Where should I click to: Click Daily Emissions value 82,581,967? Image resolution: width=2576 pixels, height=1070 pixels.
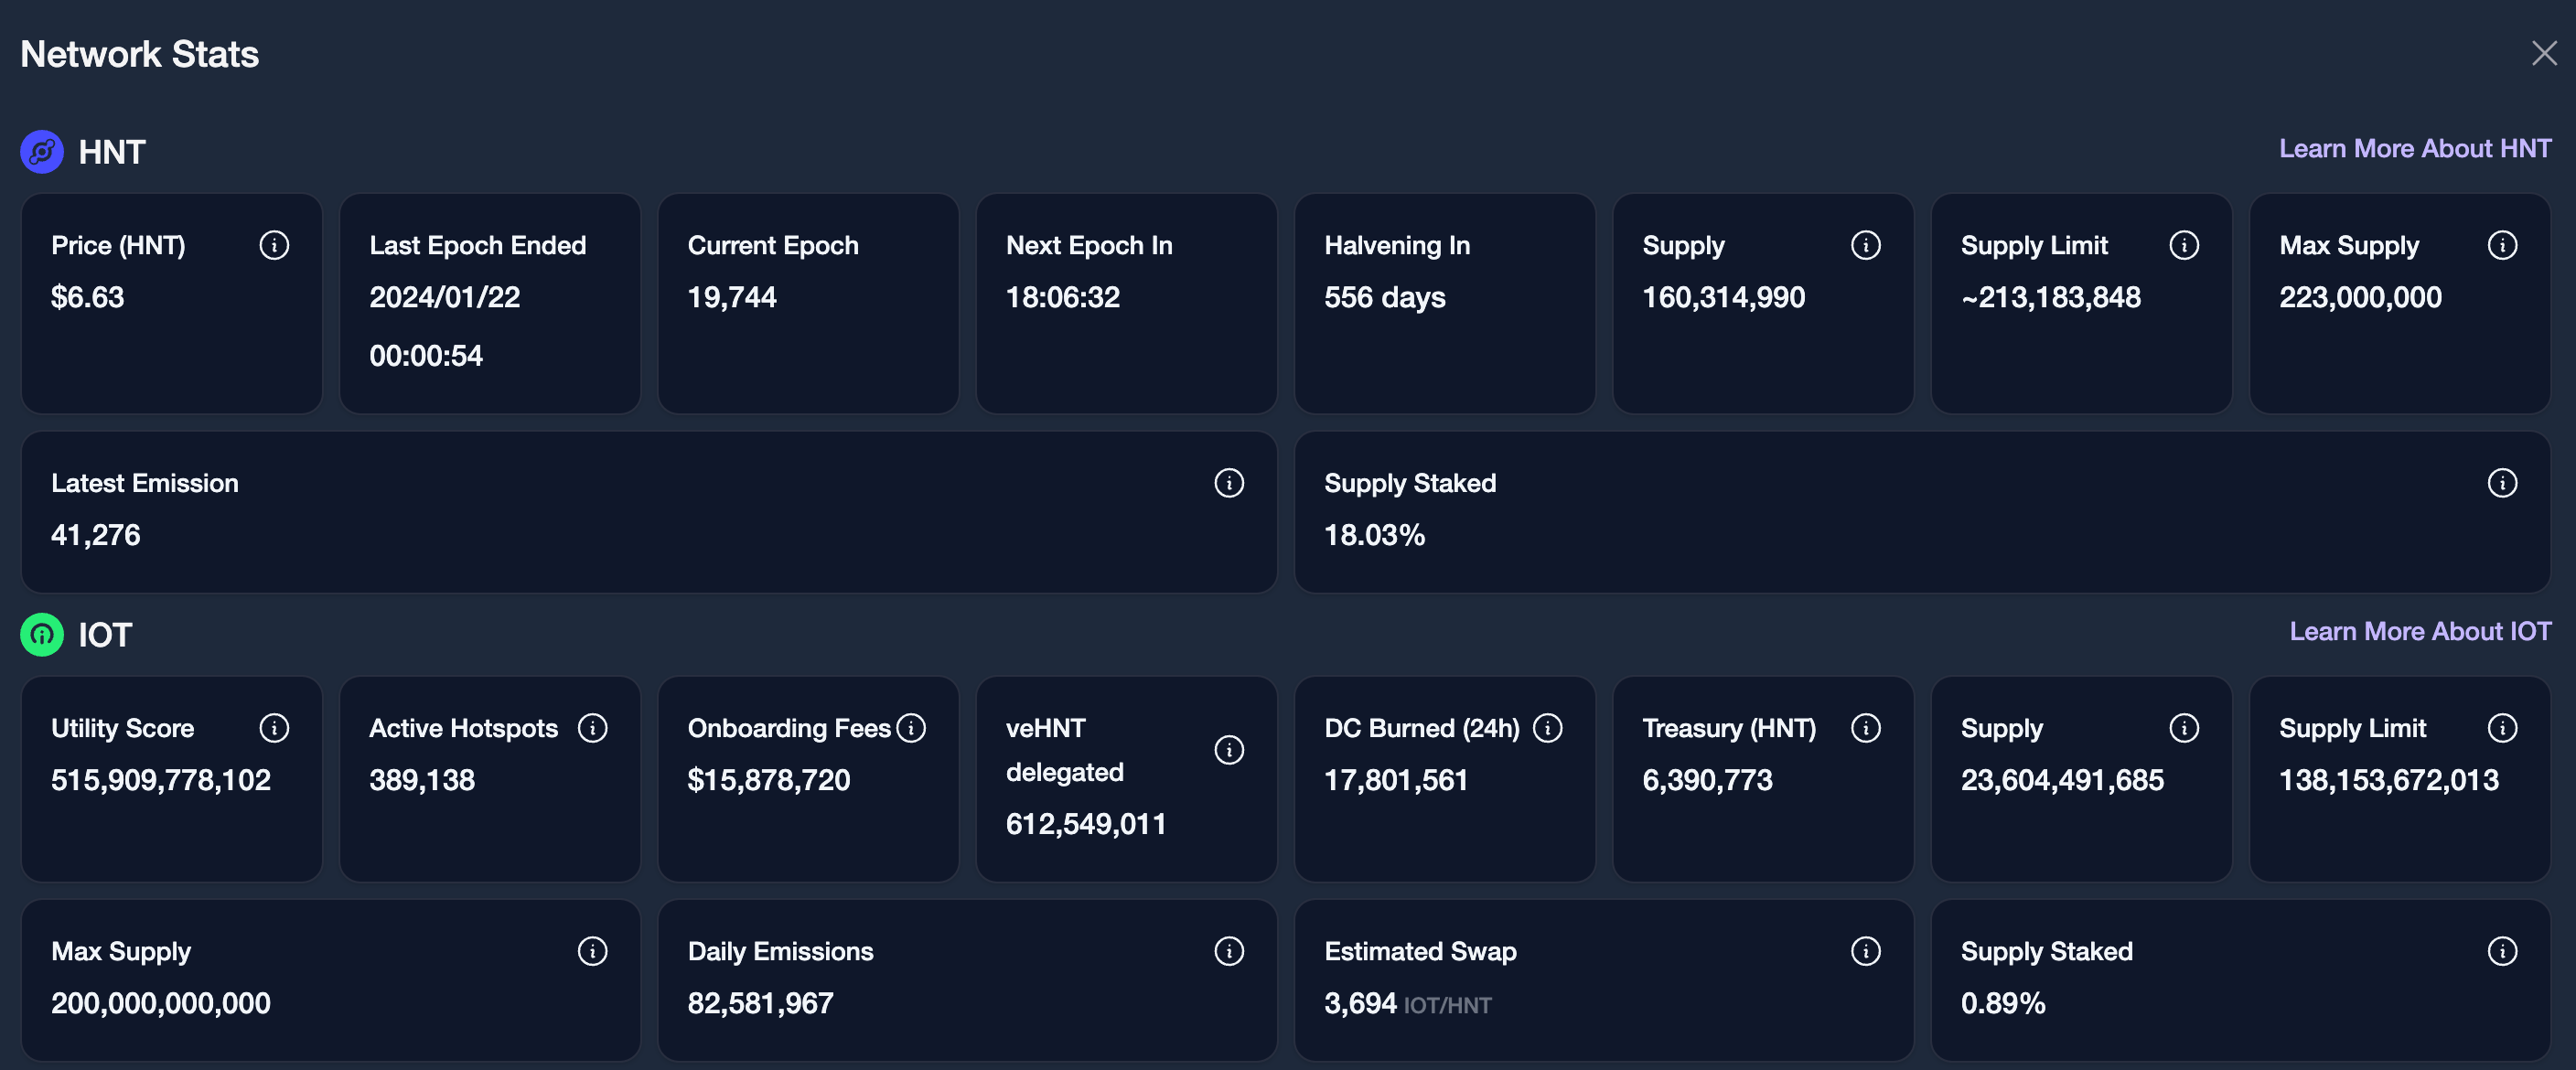click(x=760, y=1003)
